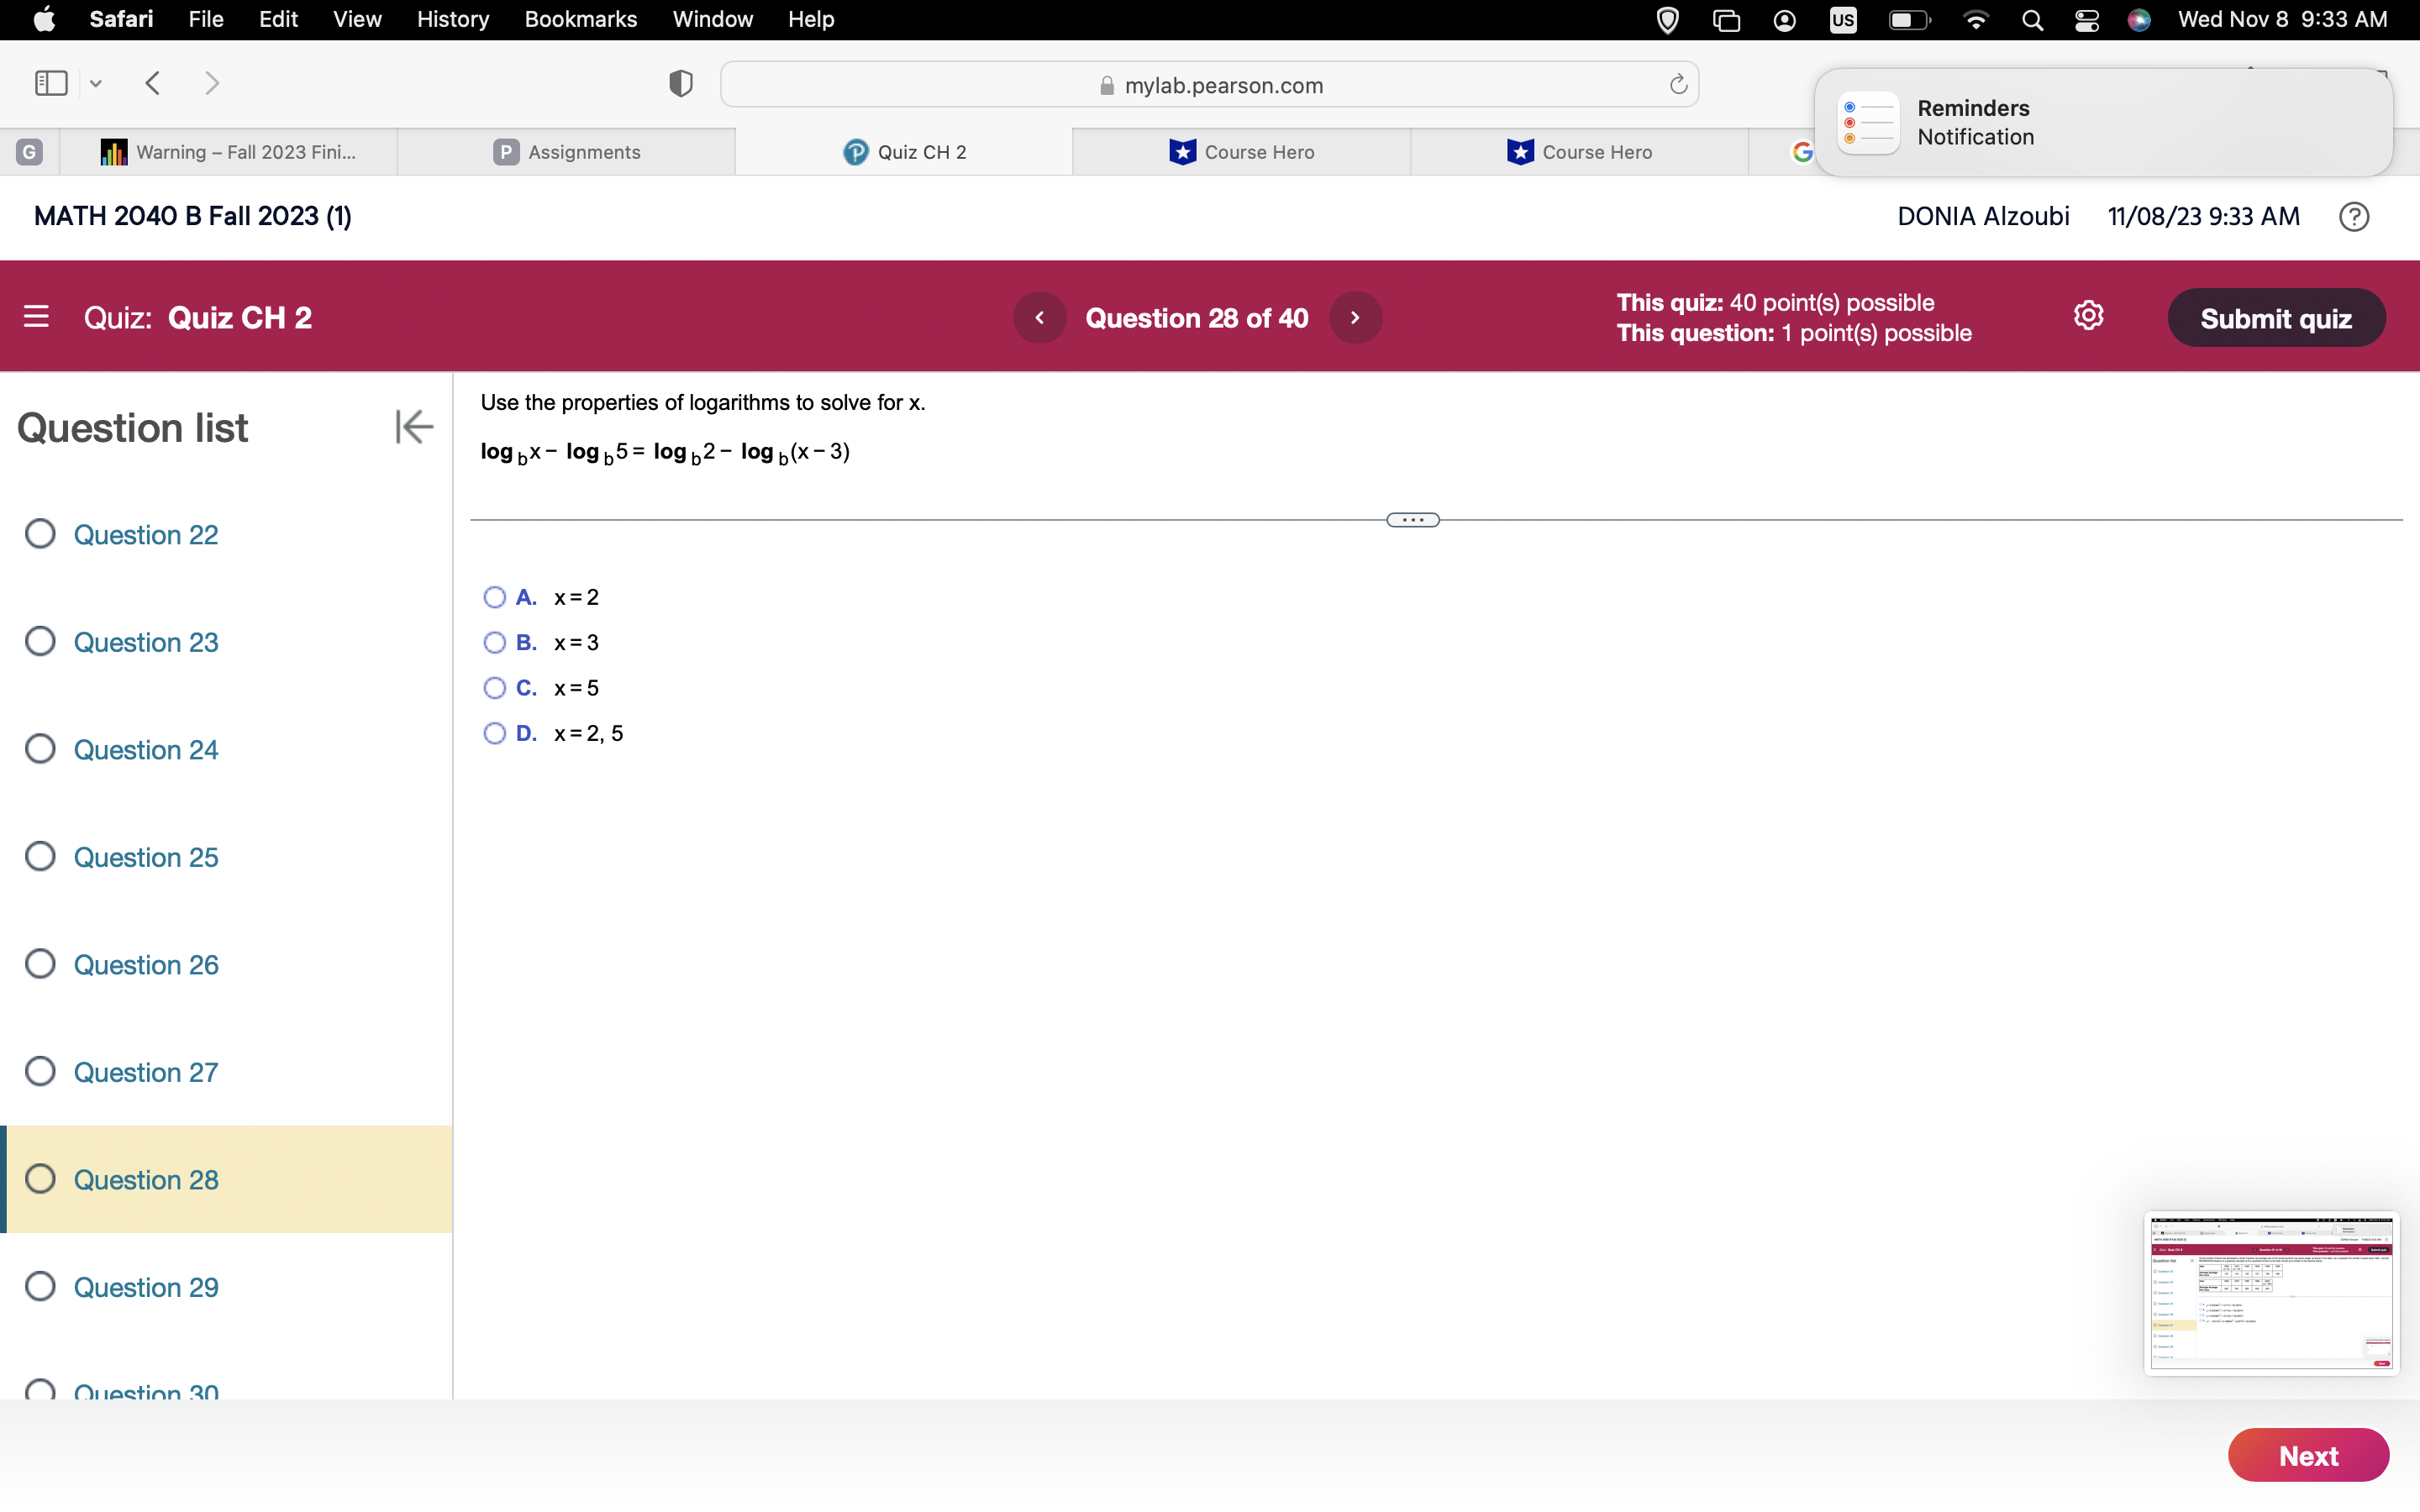Collapse the Question list panel
This screenshot has width=2420, height=1512.
(x=413, y=427)
